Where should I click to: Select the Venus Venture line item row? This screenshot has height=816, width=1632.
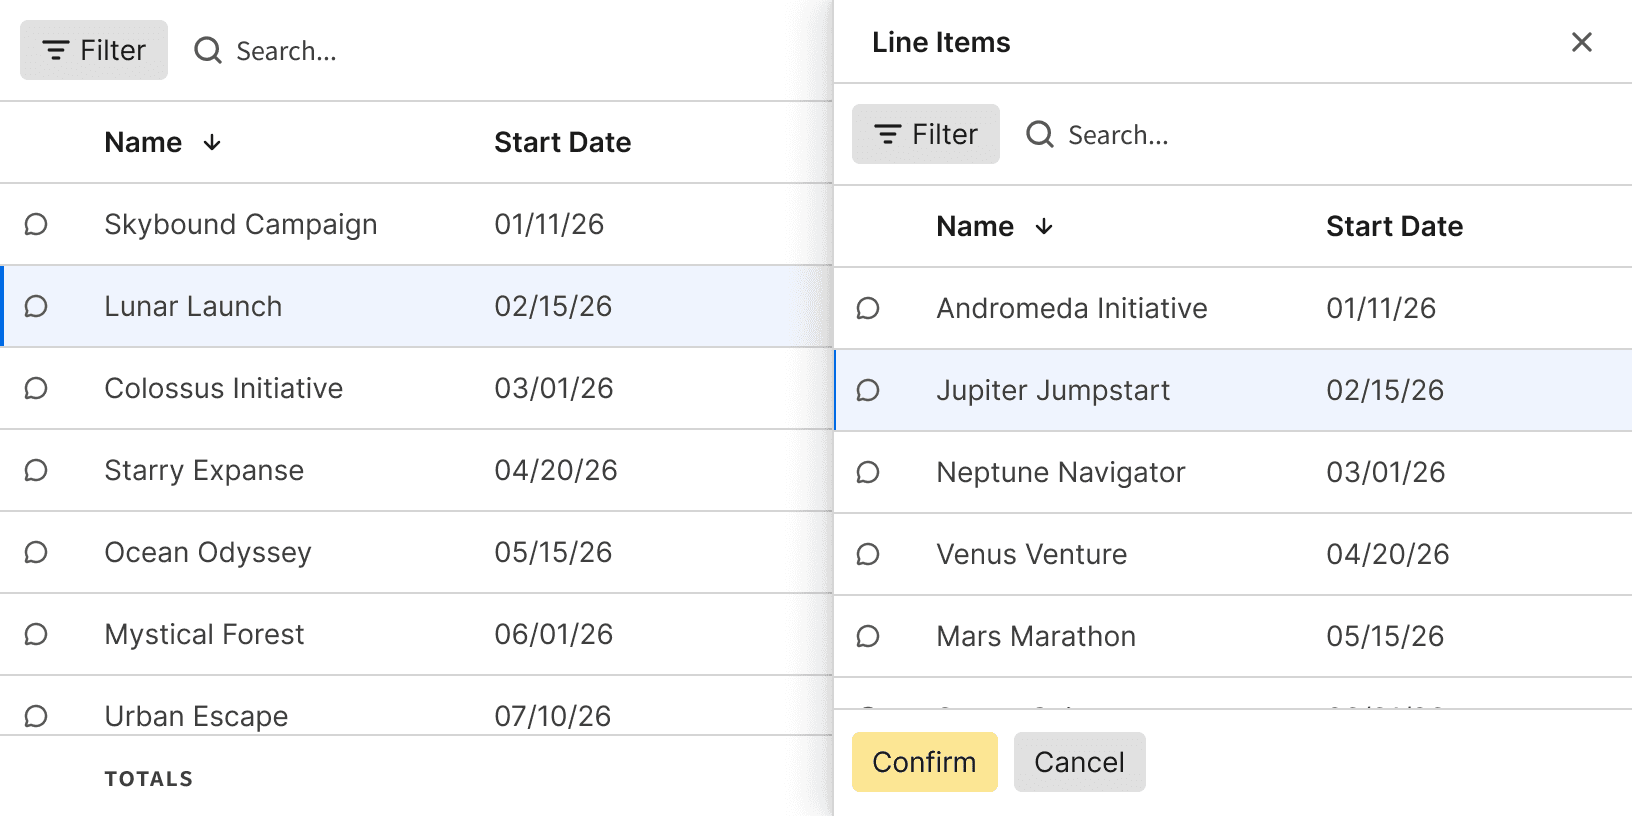pos(1032,554)
